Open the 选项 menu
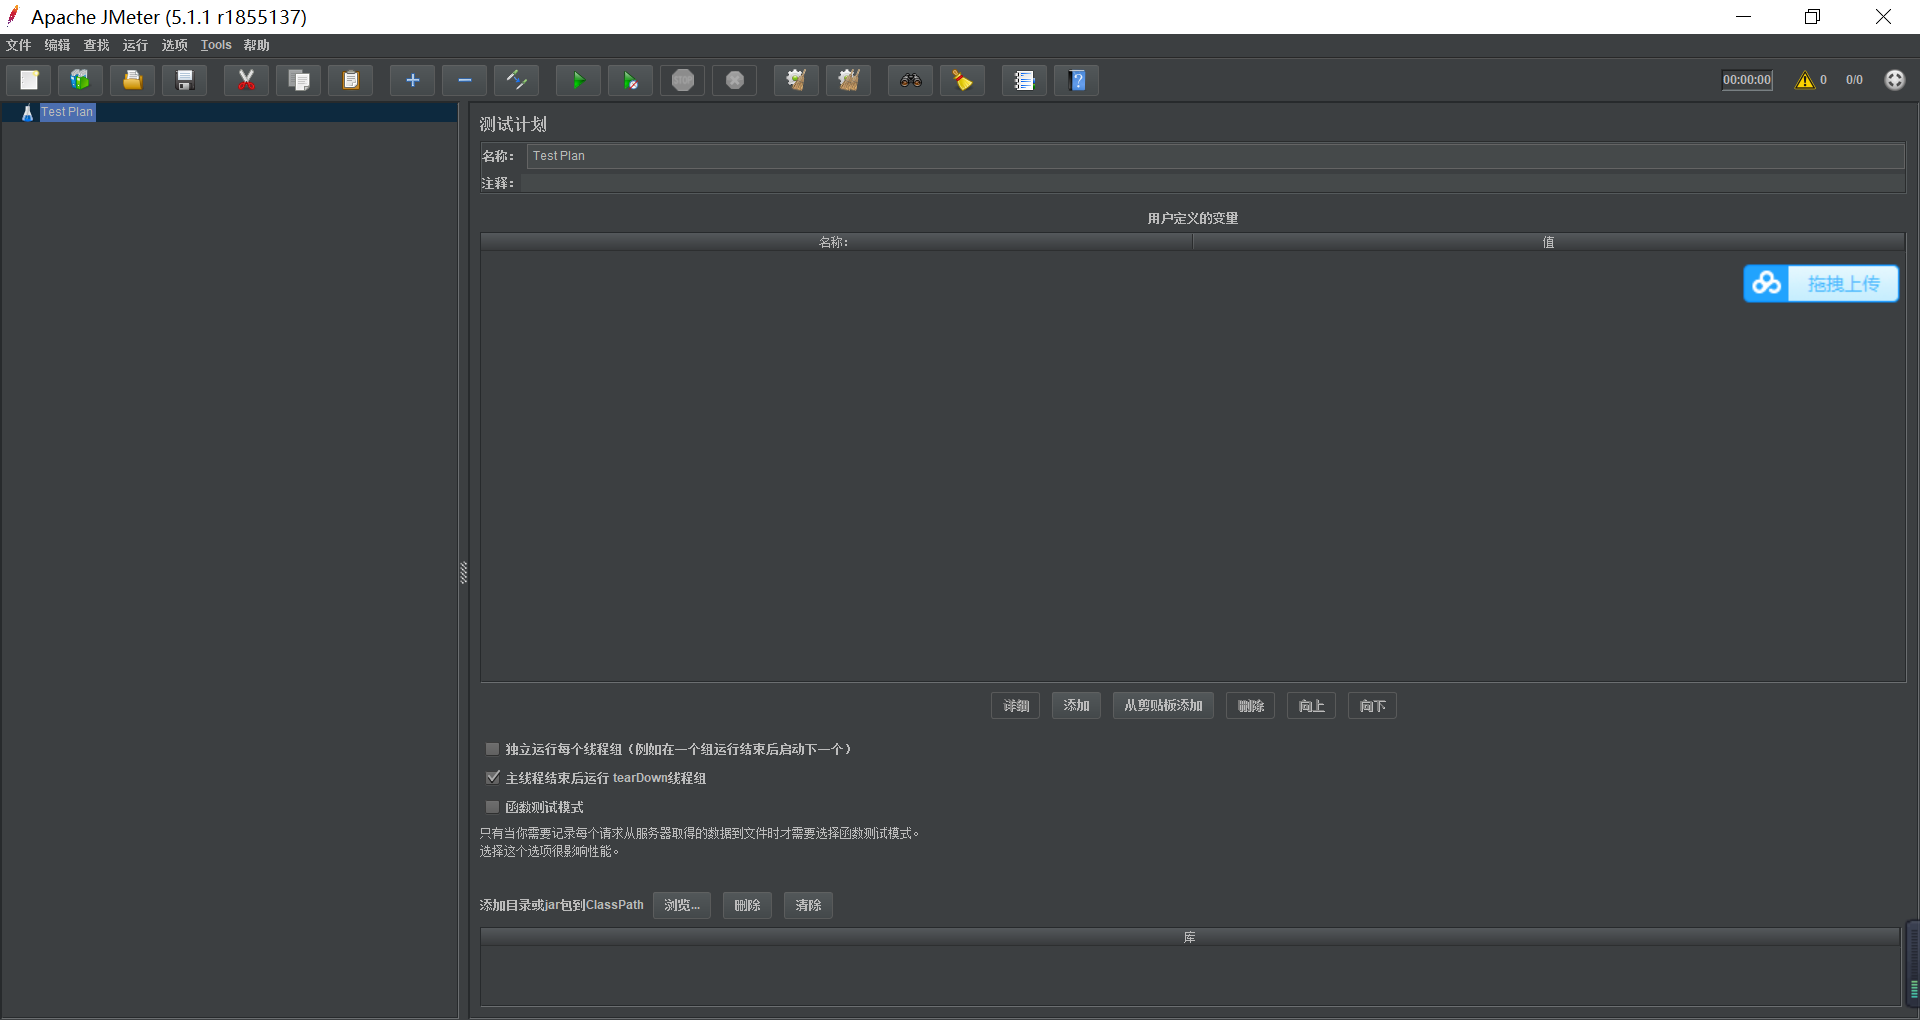Screen dimensions: 1920x1020 [x=174, y=45]
